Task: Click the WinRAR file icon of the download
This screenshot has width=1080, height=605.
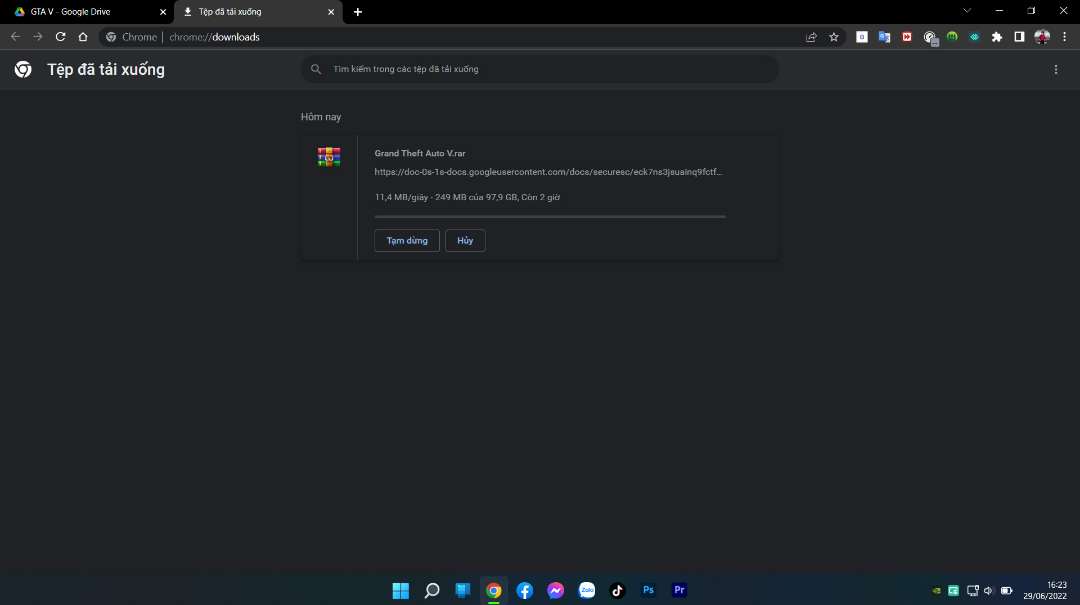Action: click(329, 157)
